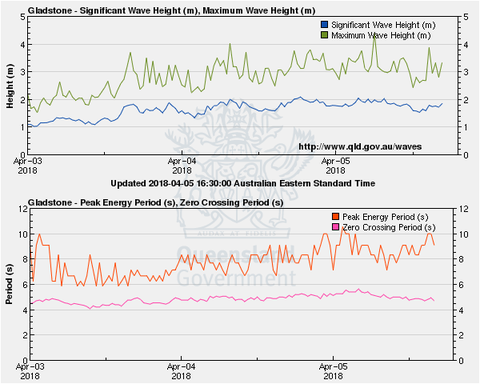The height and width of the screenshot is (384, 480).
Task: Click the right y-axis value 10 on the period chart
Action: [x=464, y=234]
